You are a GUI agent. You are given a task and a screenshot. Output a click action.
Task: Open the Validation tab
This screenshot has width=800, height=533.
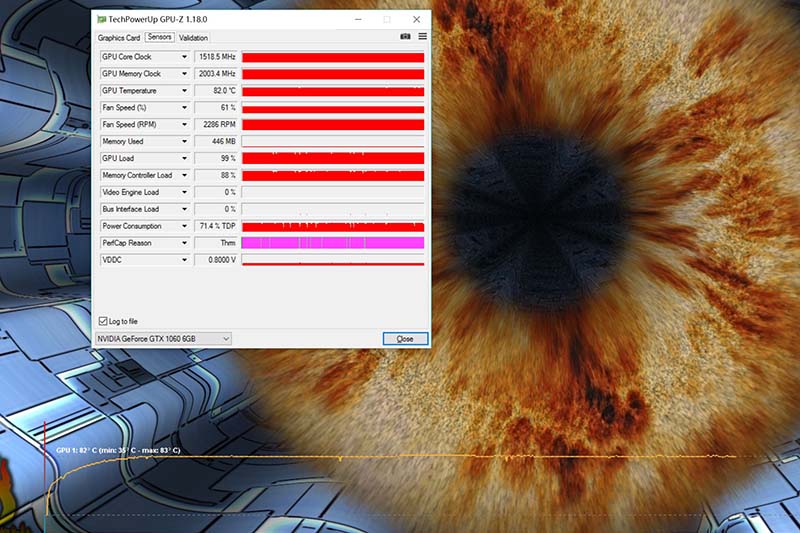click(193, 38)
